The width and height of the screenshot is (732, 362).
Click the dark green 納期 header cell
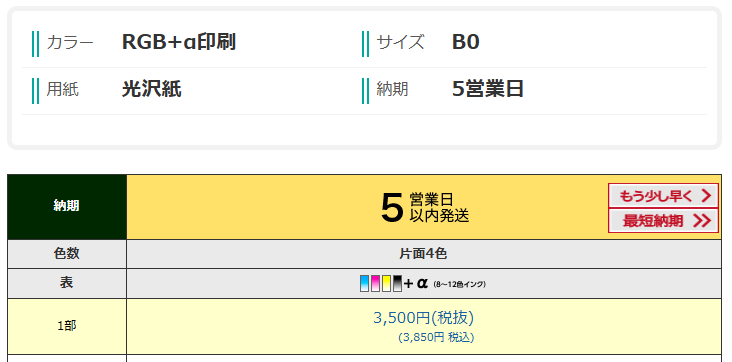67,207
